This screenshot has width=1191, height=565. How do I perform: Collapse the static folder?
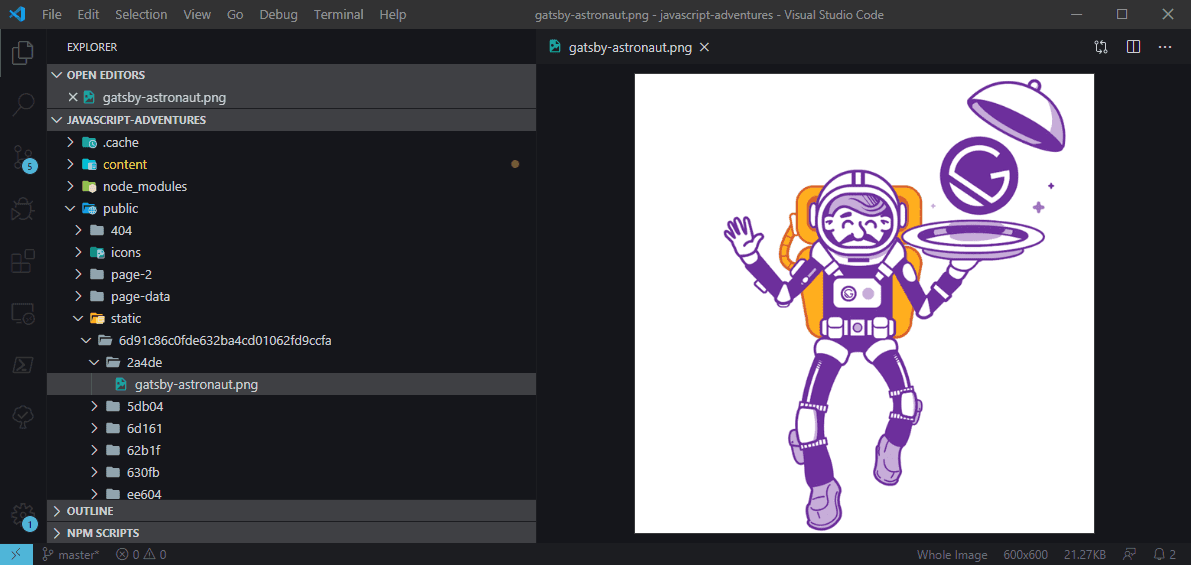click(292, 318)
